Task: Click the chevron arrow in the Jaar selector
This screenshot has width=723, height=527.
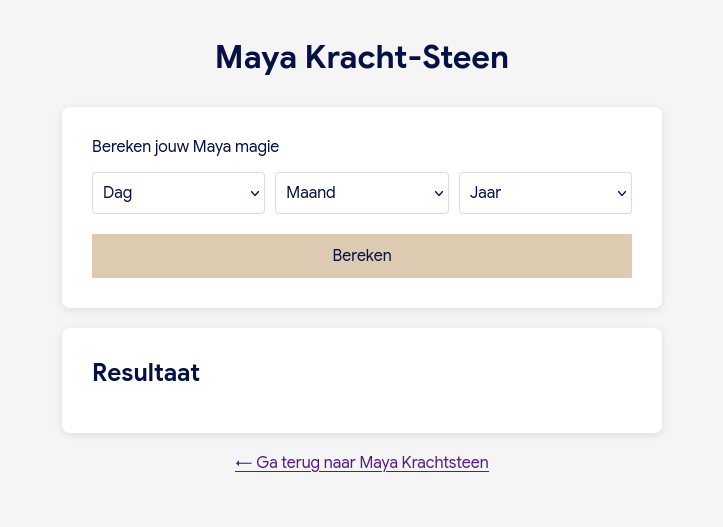Action: 622,194
